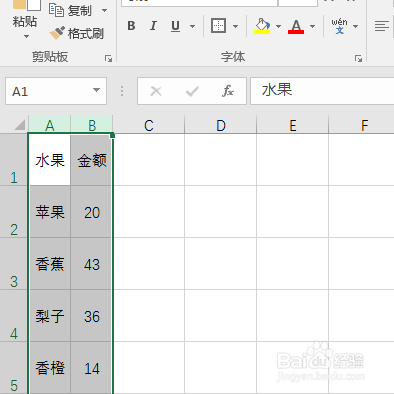394x394 pixels.
Task: Select row 4 header
Action: (x=14, y=316)
